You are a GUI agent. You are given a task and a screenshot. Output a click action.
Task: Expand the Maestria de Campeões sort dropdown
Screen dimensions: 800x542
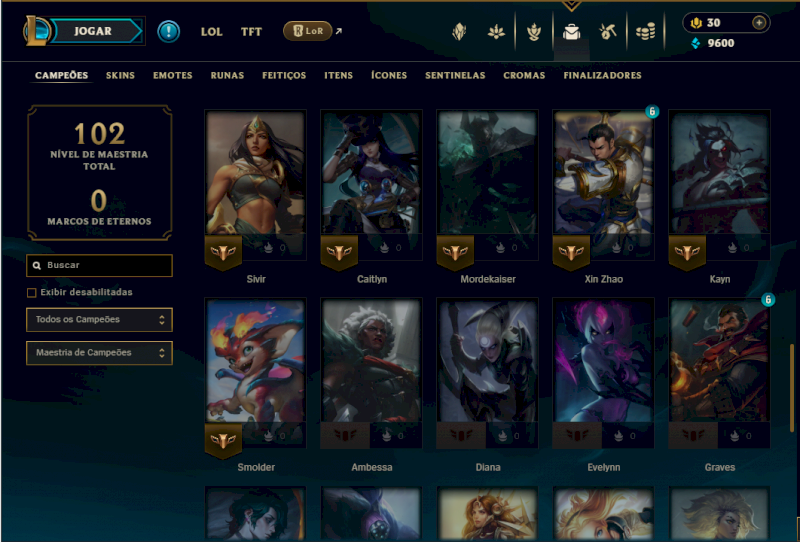[x=99, y=353]
